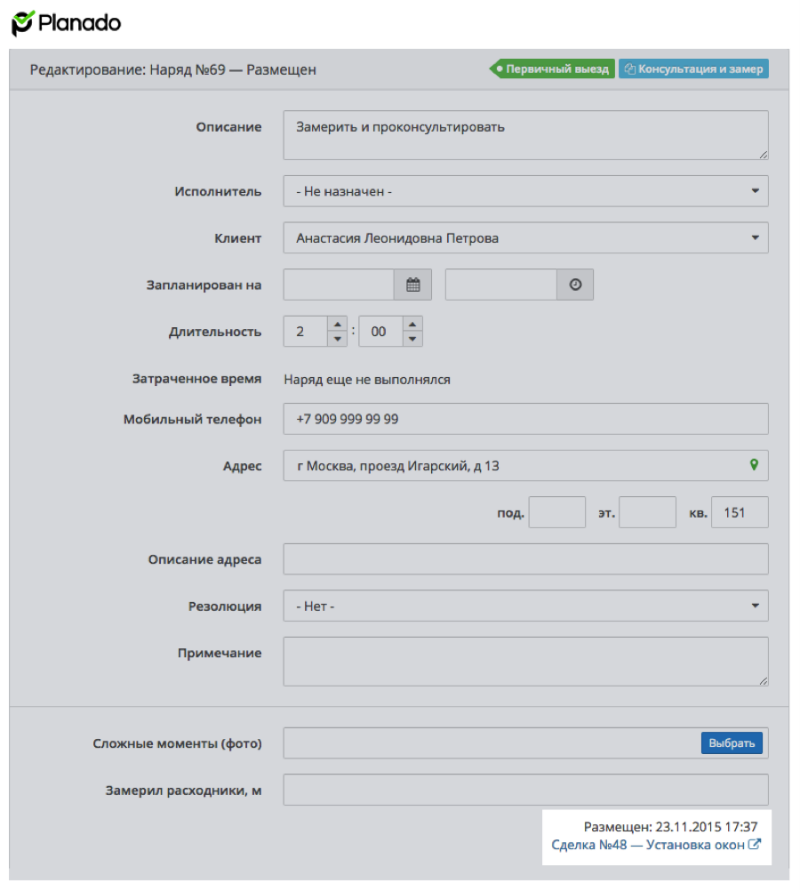800x891 pixels.
Task: Click the Описание адреса field
Action: point(526,559)
